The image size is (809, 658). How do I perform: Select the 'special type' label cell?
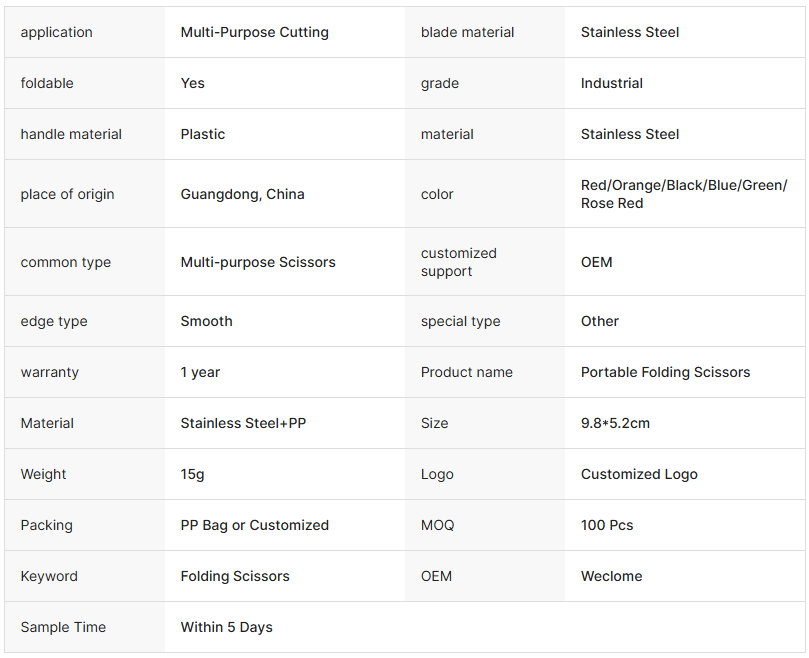click(x=460, y=321)
